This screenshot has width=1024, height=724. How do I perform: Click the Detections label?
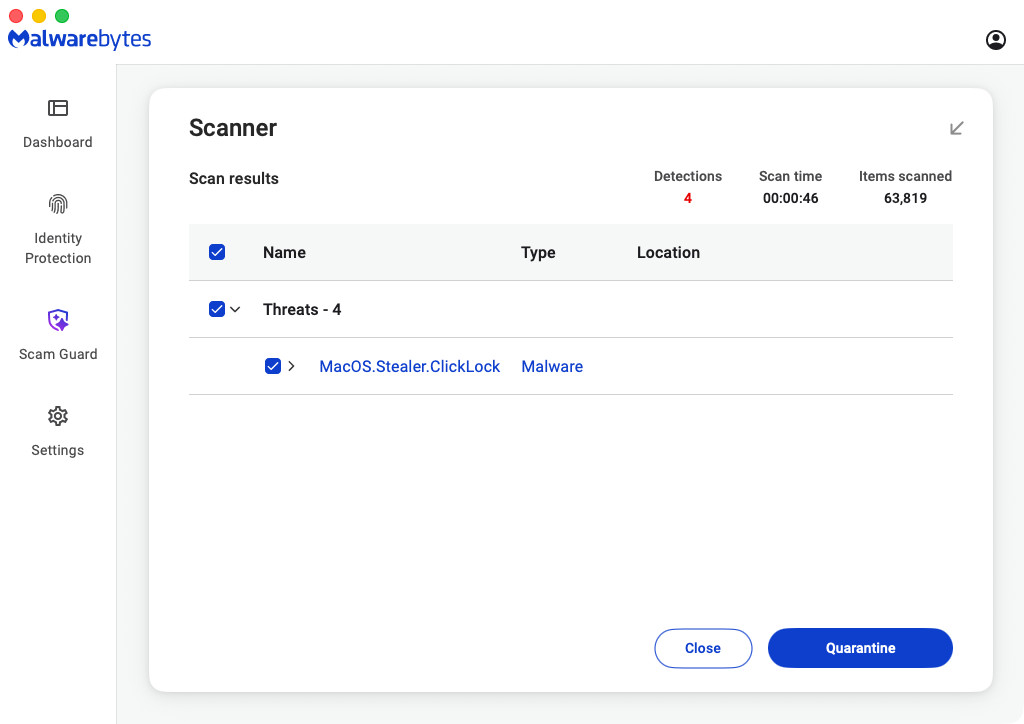coord(688,176)
